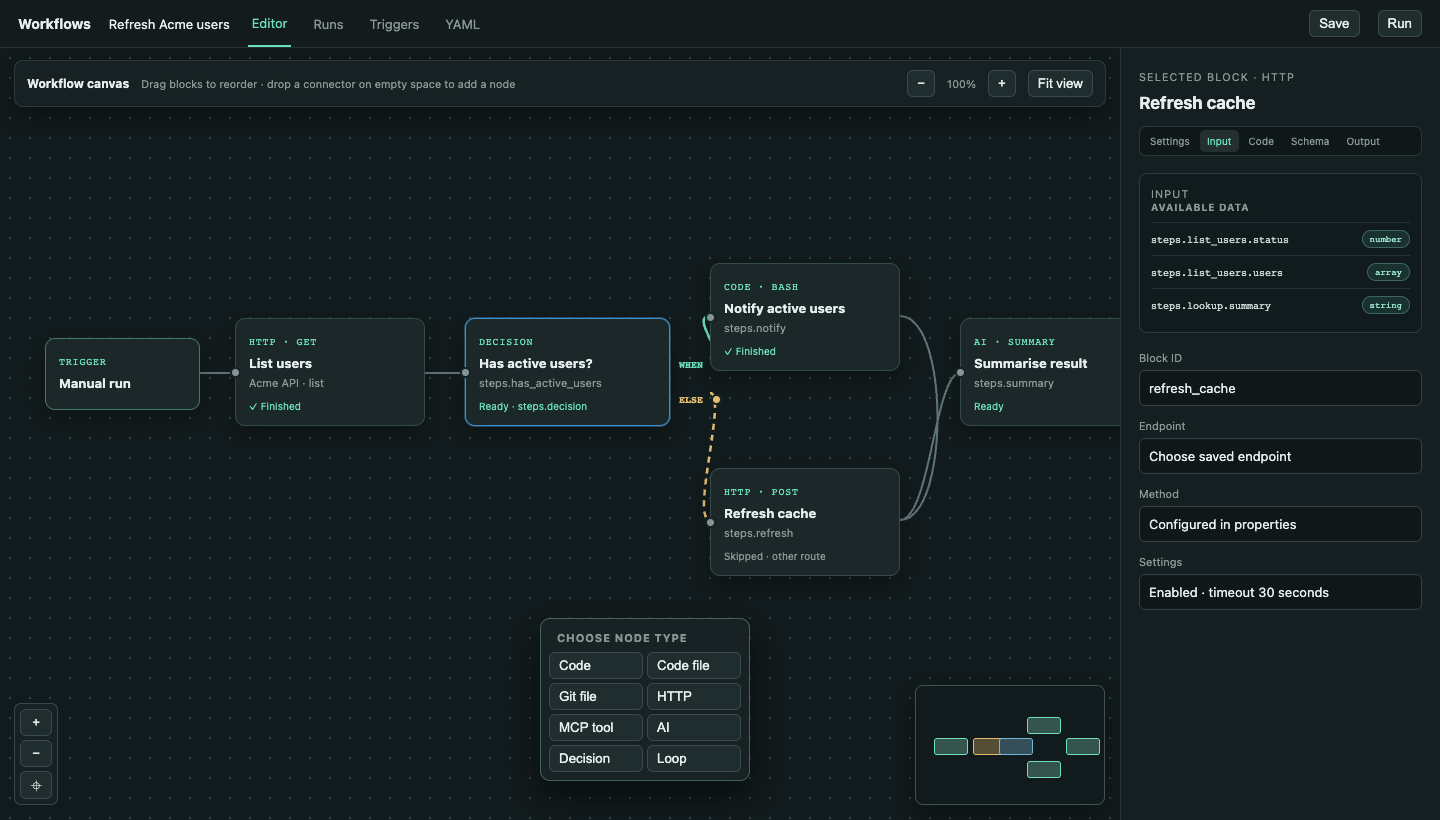Click the Finished status on List users
1440x820 pixels.
(275, 406)
